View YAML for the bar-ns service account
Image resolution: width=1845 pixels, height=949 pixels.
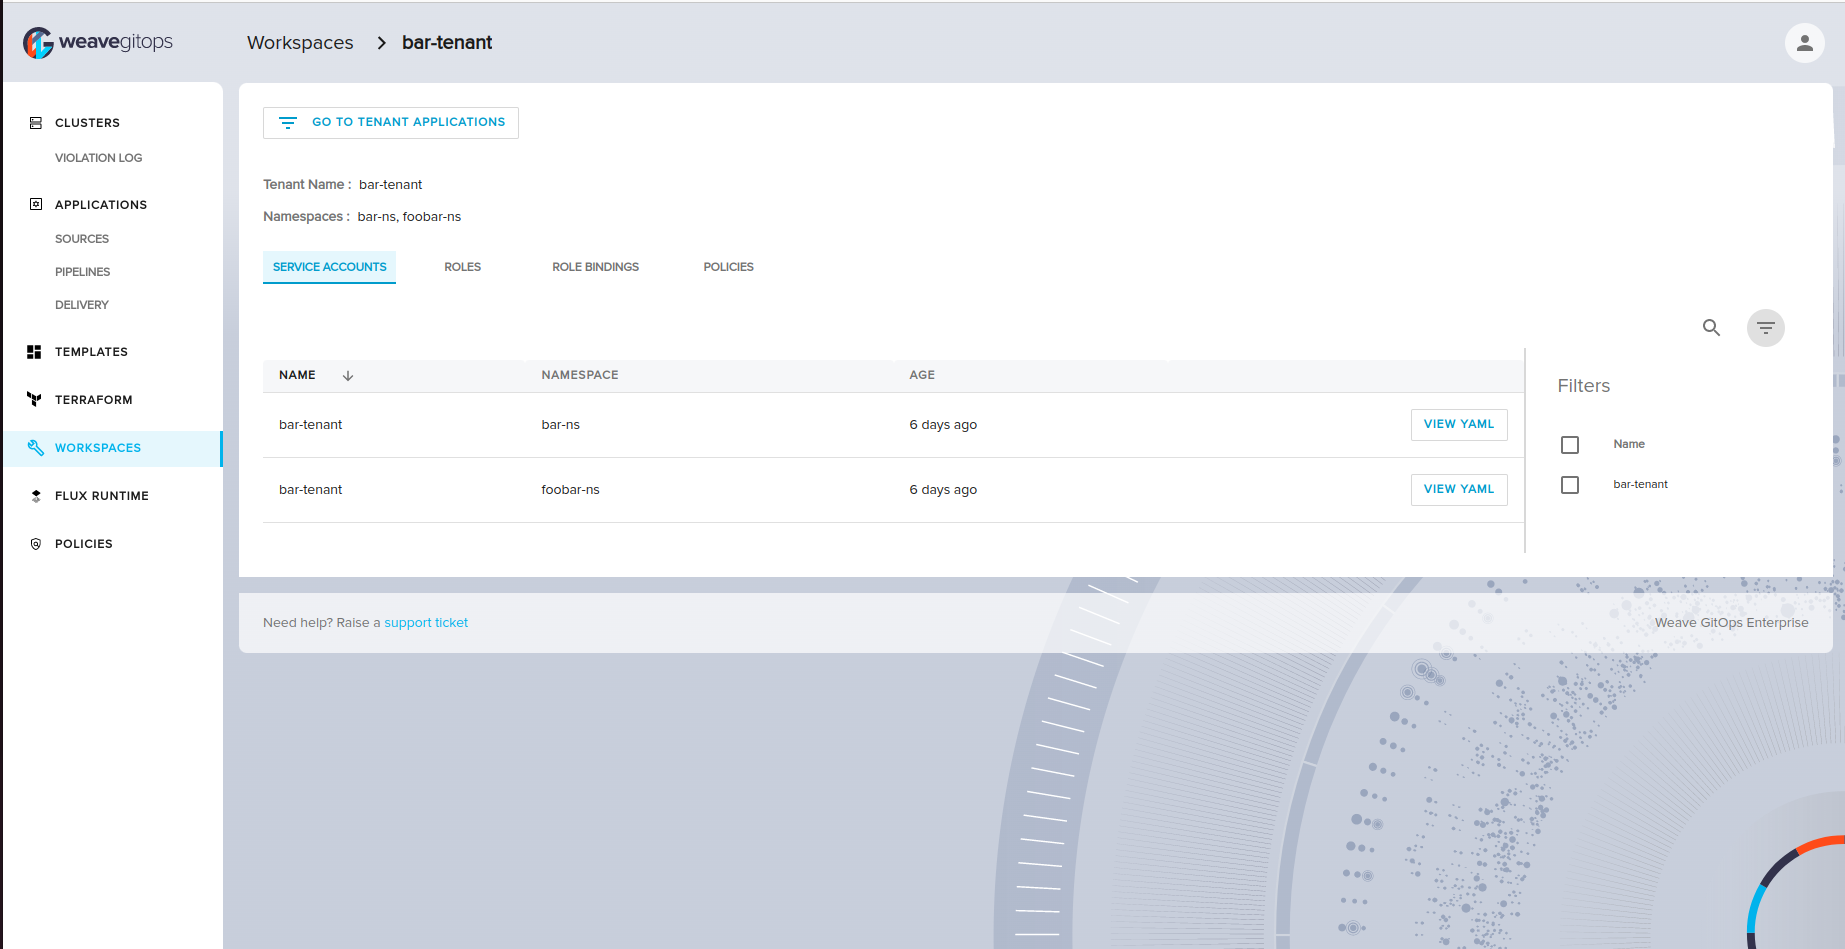coord(1459,425)
